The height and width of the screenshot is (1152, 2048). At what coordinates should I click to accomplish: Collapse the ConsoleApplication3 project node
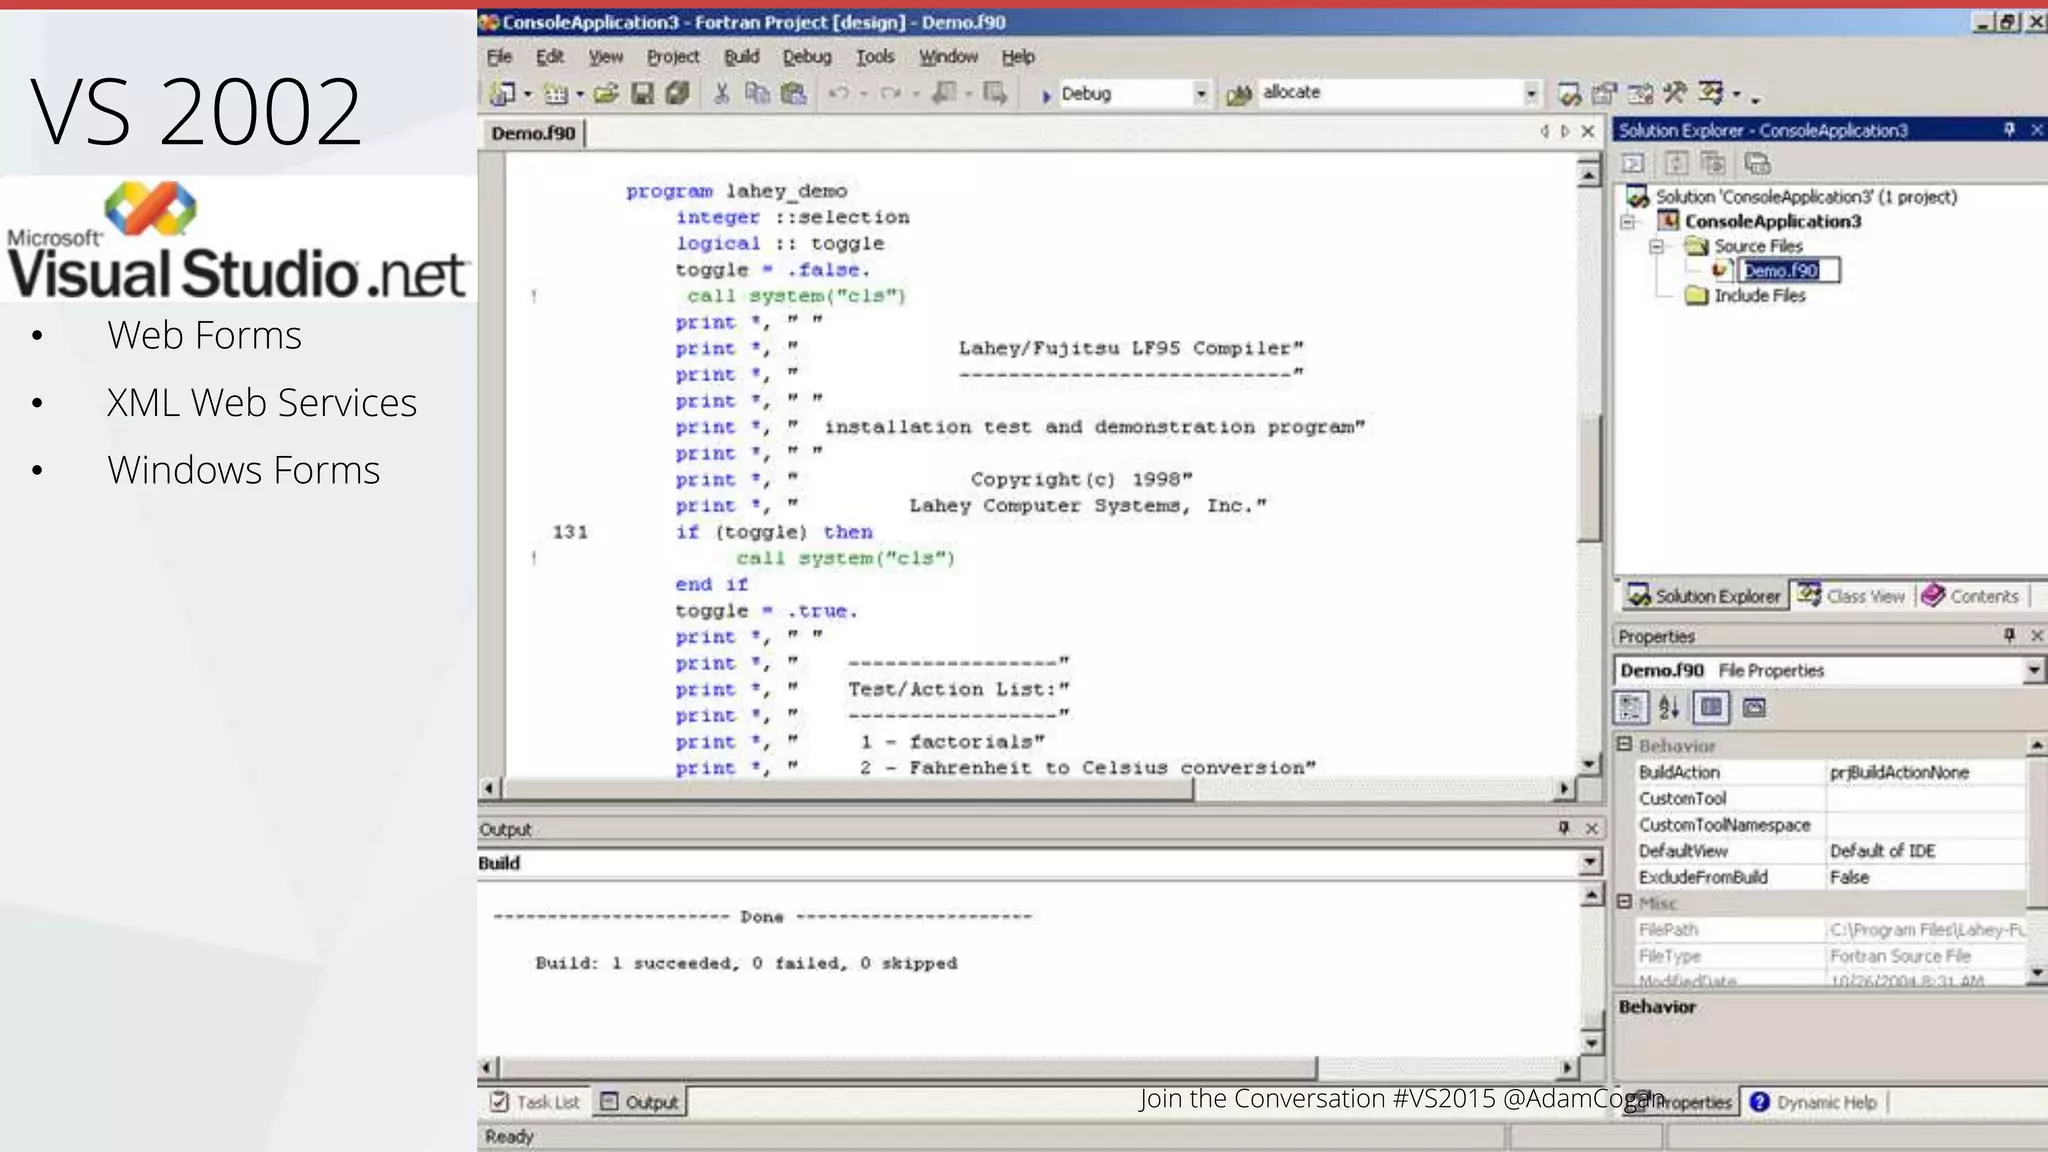1628,222
